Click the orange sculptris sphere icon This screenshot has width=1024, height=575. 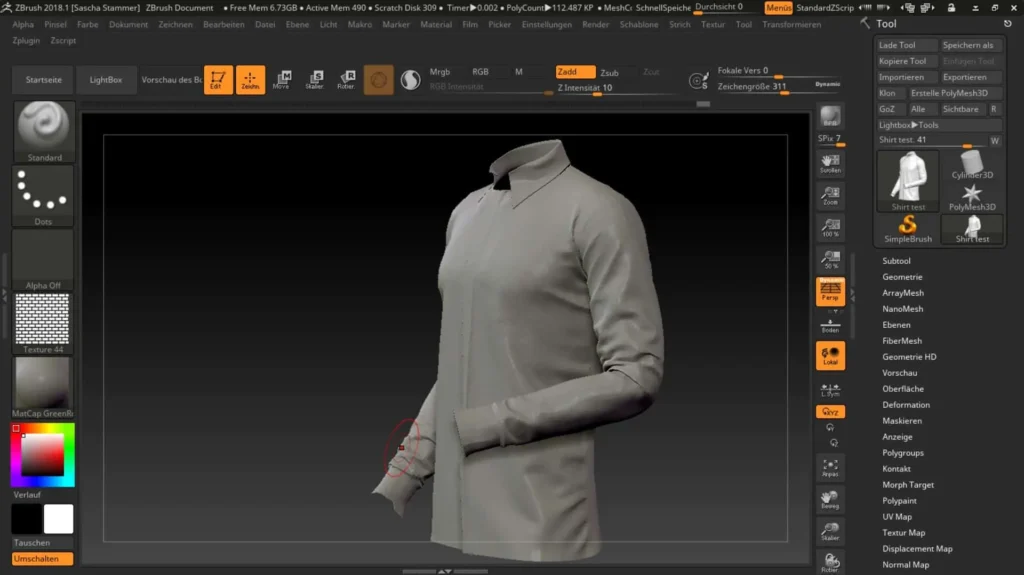coord(379,80)
